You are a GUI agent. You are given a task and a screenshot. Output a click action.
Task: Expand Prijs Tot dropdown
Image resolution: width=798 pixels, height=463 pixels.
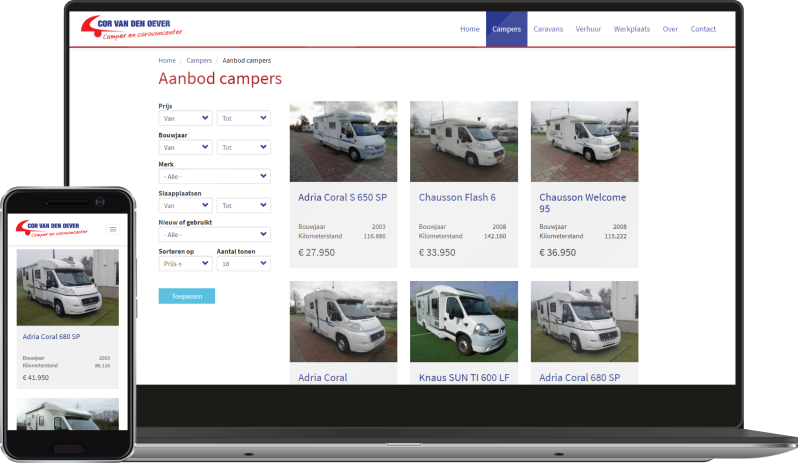click(244, 118)
